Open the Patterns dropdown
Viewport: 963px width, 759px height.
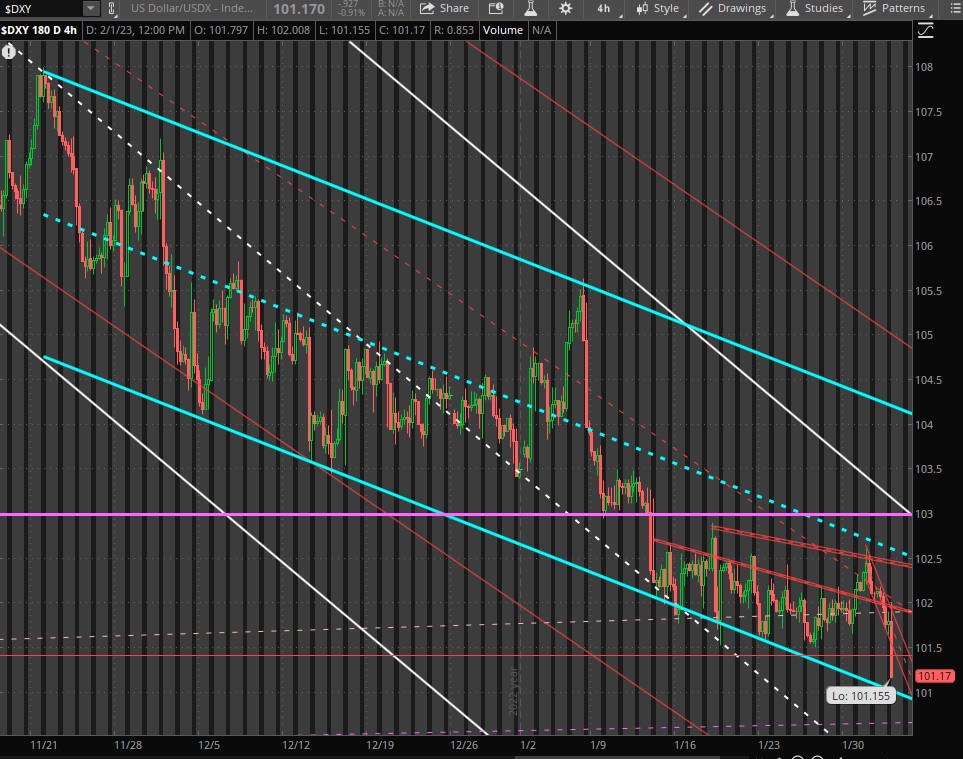pyautogui.click(x=894, y=8)
